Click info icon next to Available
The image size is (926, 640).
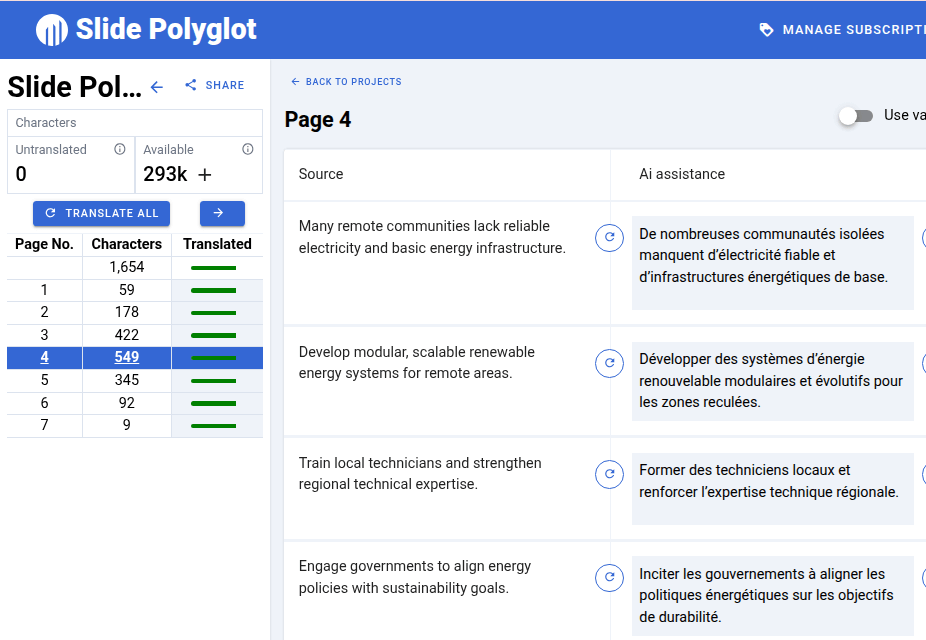(x=248, y=150)
